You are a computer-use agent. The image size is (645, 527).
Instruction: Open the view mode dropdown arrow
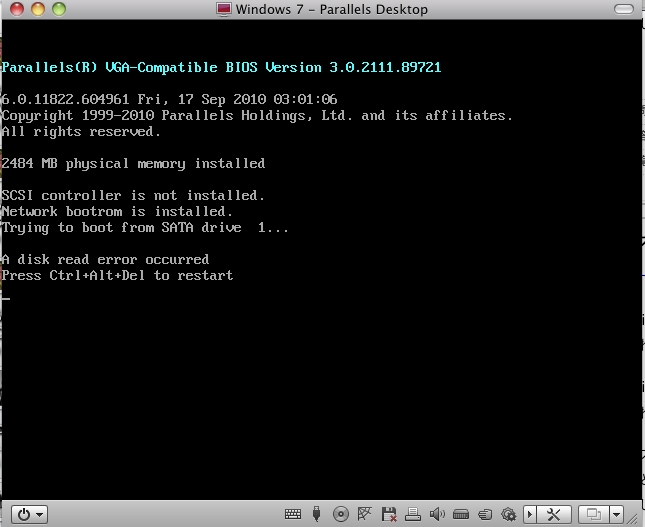616,514
